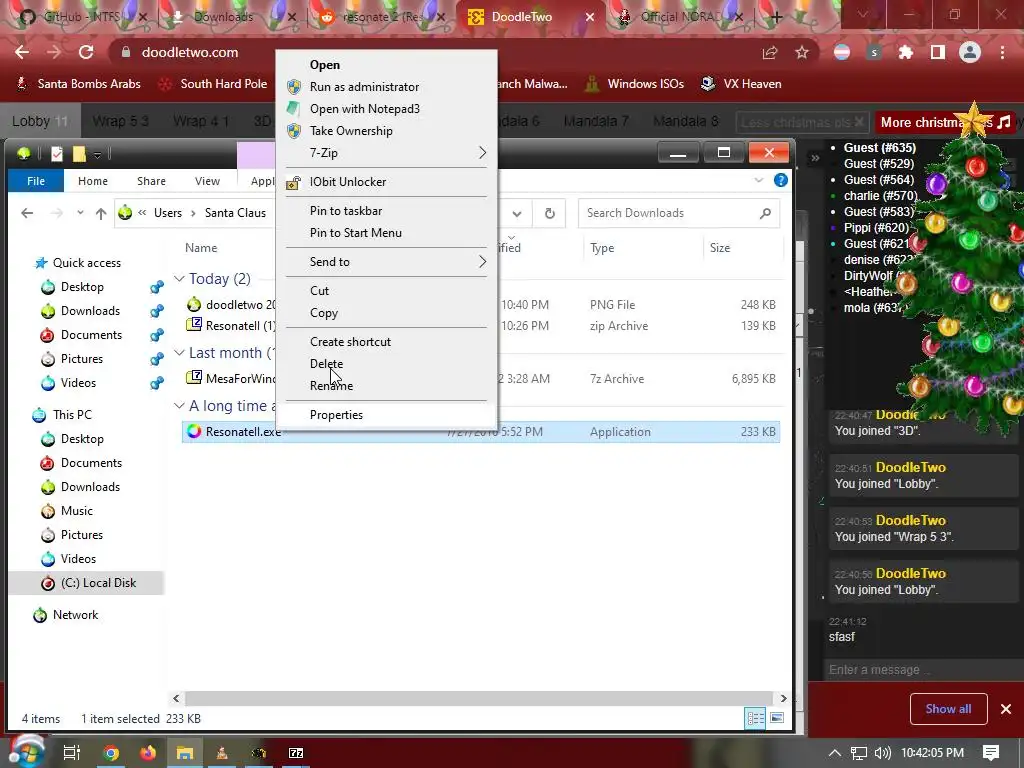
Task: Collapse the Last month group
Action: coord(179,353)
